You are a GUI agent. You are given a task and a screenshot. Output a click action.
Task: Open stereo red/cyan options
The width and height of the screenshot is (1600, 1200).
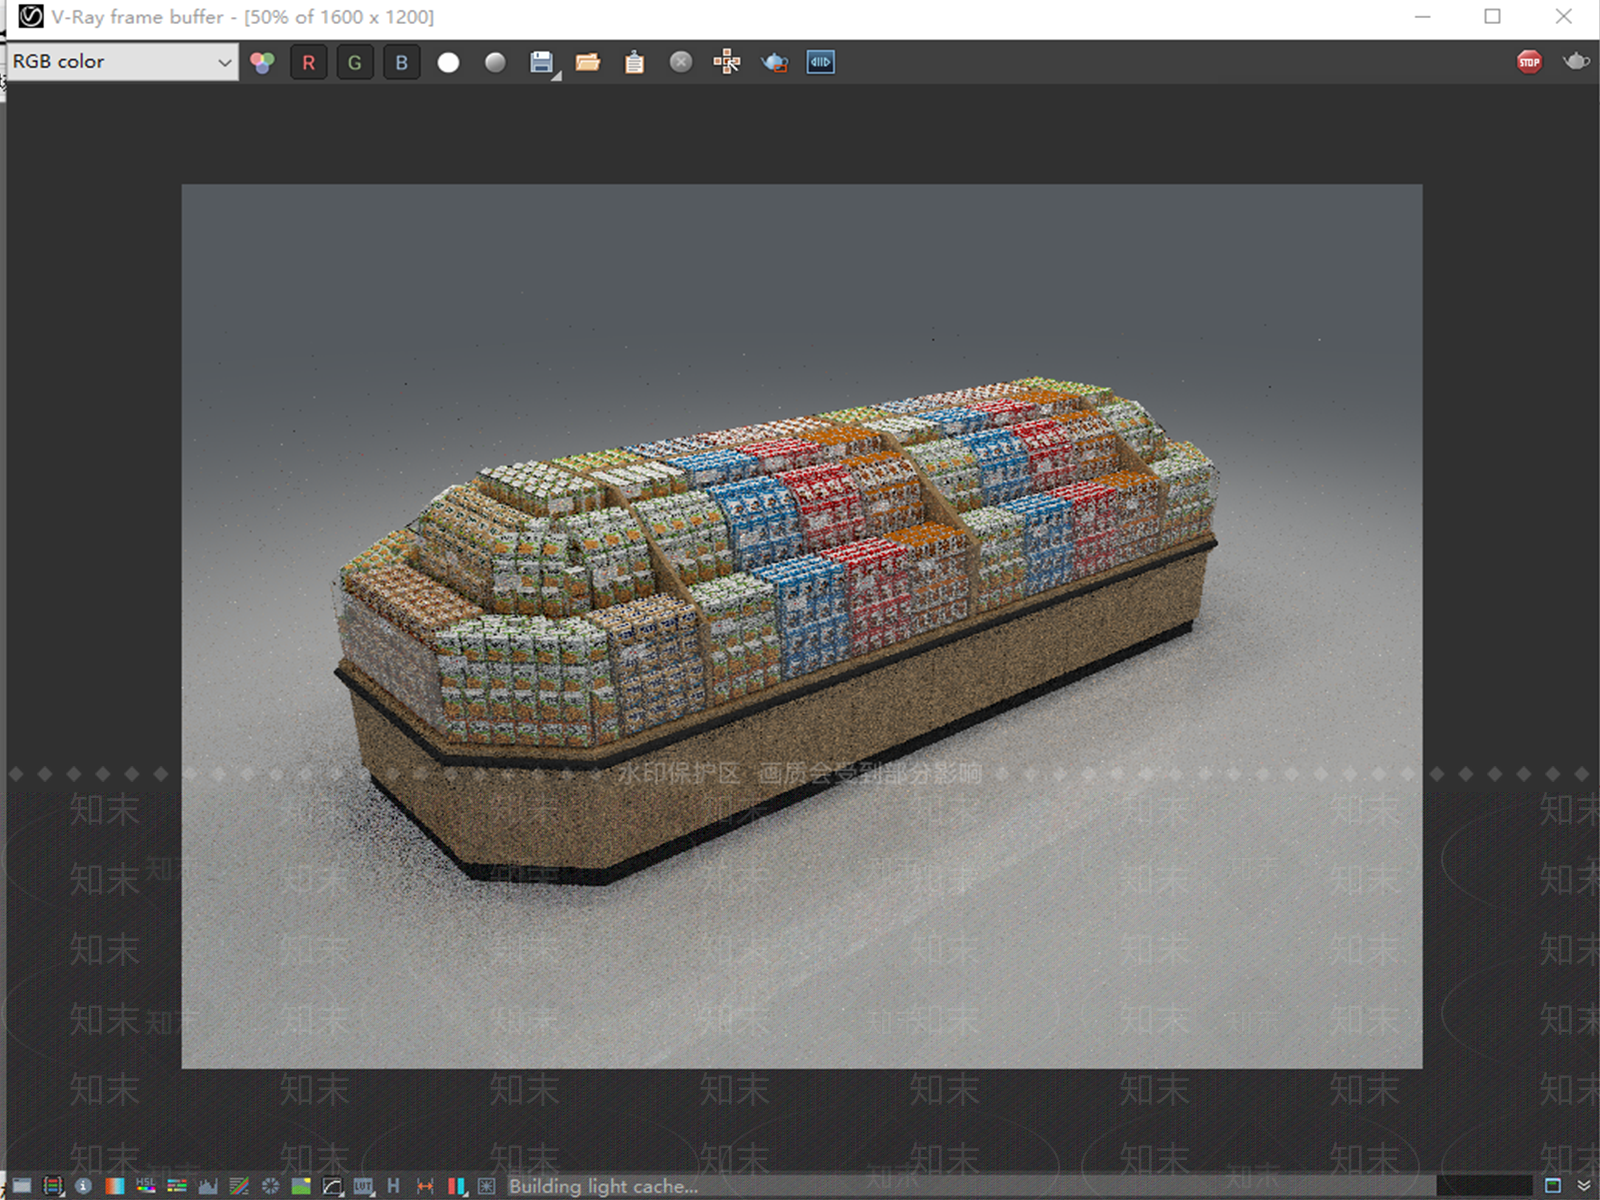point(457,1186)
